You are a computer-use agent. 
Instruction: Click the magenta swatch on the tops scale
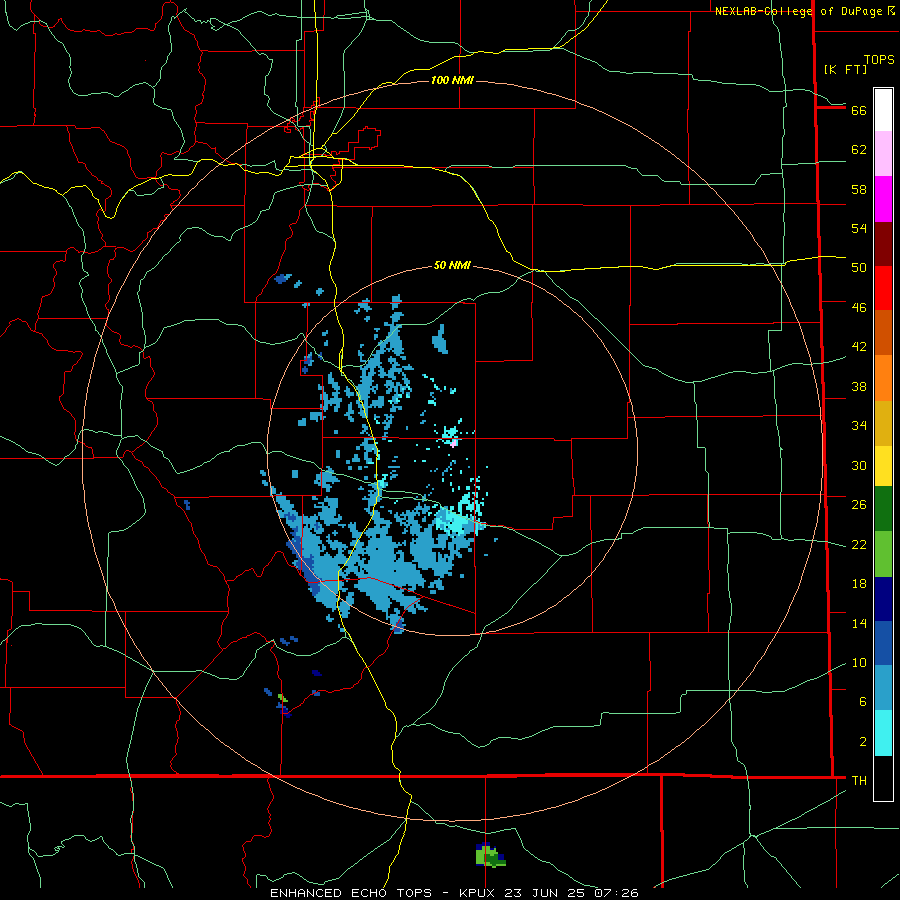pos(883,199)
